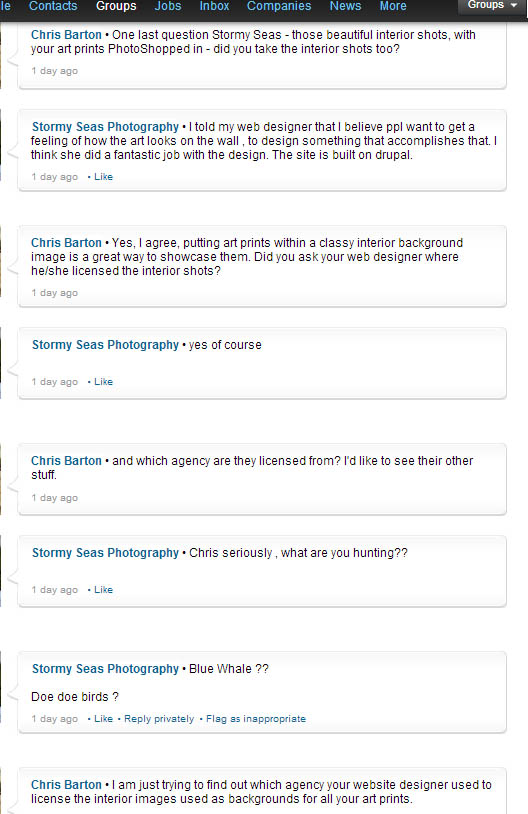Like the 'what are you hunting??' comment
The image size is (528, 814).
(103, 590)
